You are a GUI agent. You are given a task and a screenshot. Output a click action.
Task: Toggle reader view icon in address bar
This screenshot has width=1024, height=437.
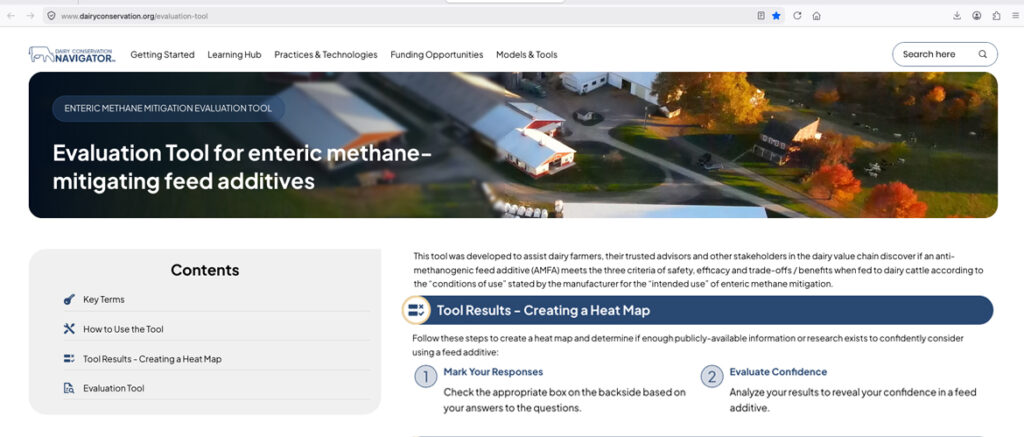tap(760, 16)
